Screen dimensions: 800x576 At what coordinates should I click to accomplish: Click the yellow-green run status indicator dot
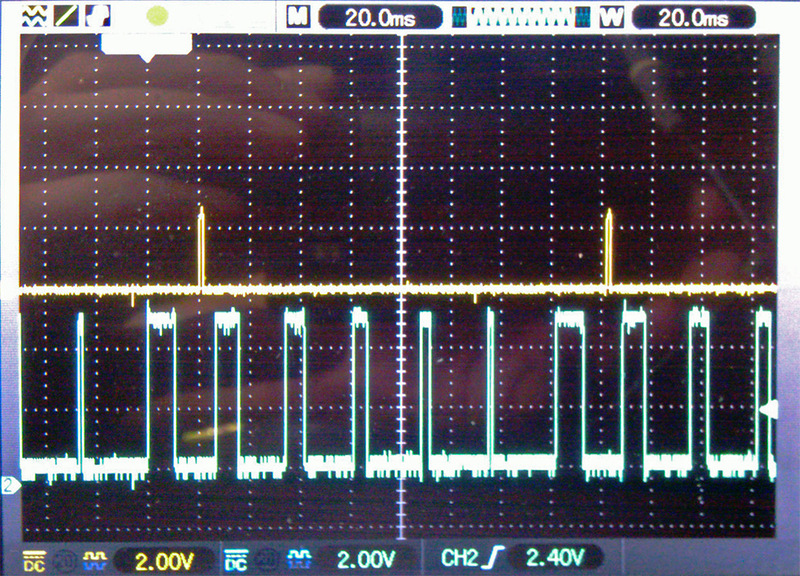[158, 15]
